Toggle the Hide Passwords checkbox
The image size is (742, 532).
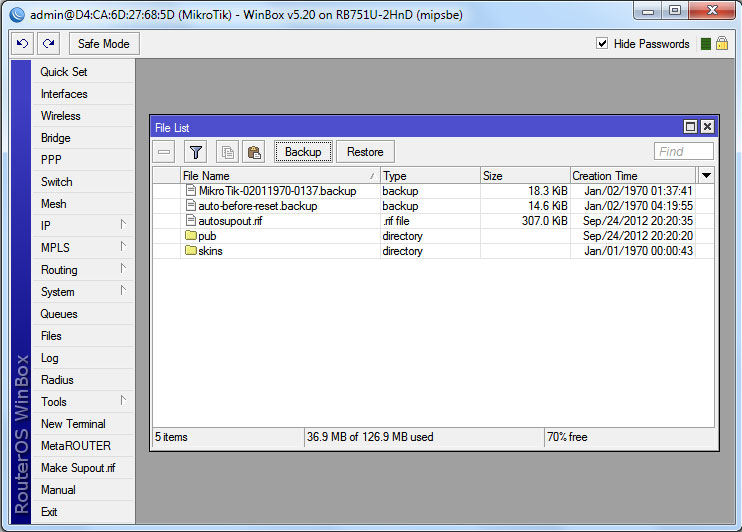point(602,44)
